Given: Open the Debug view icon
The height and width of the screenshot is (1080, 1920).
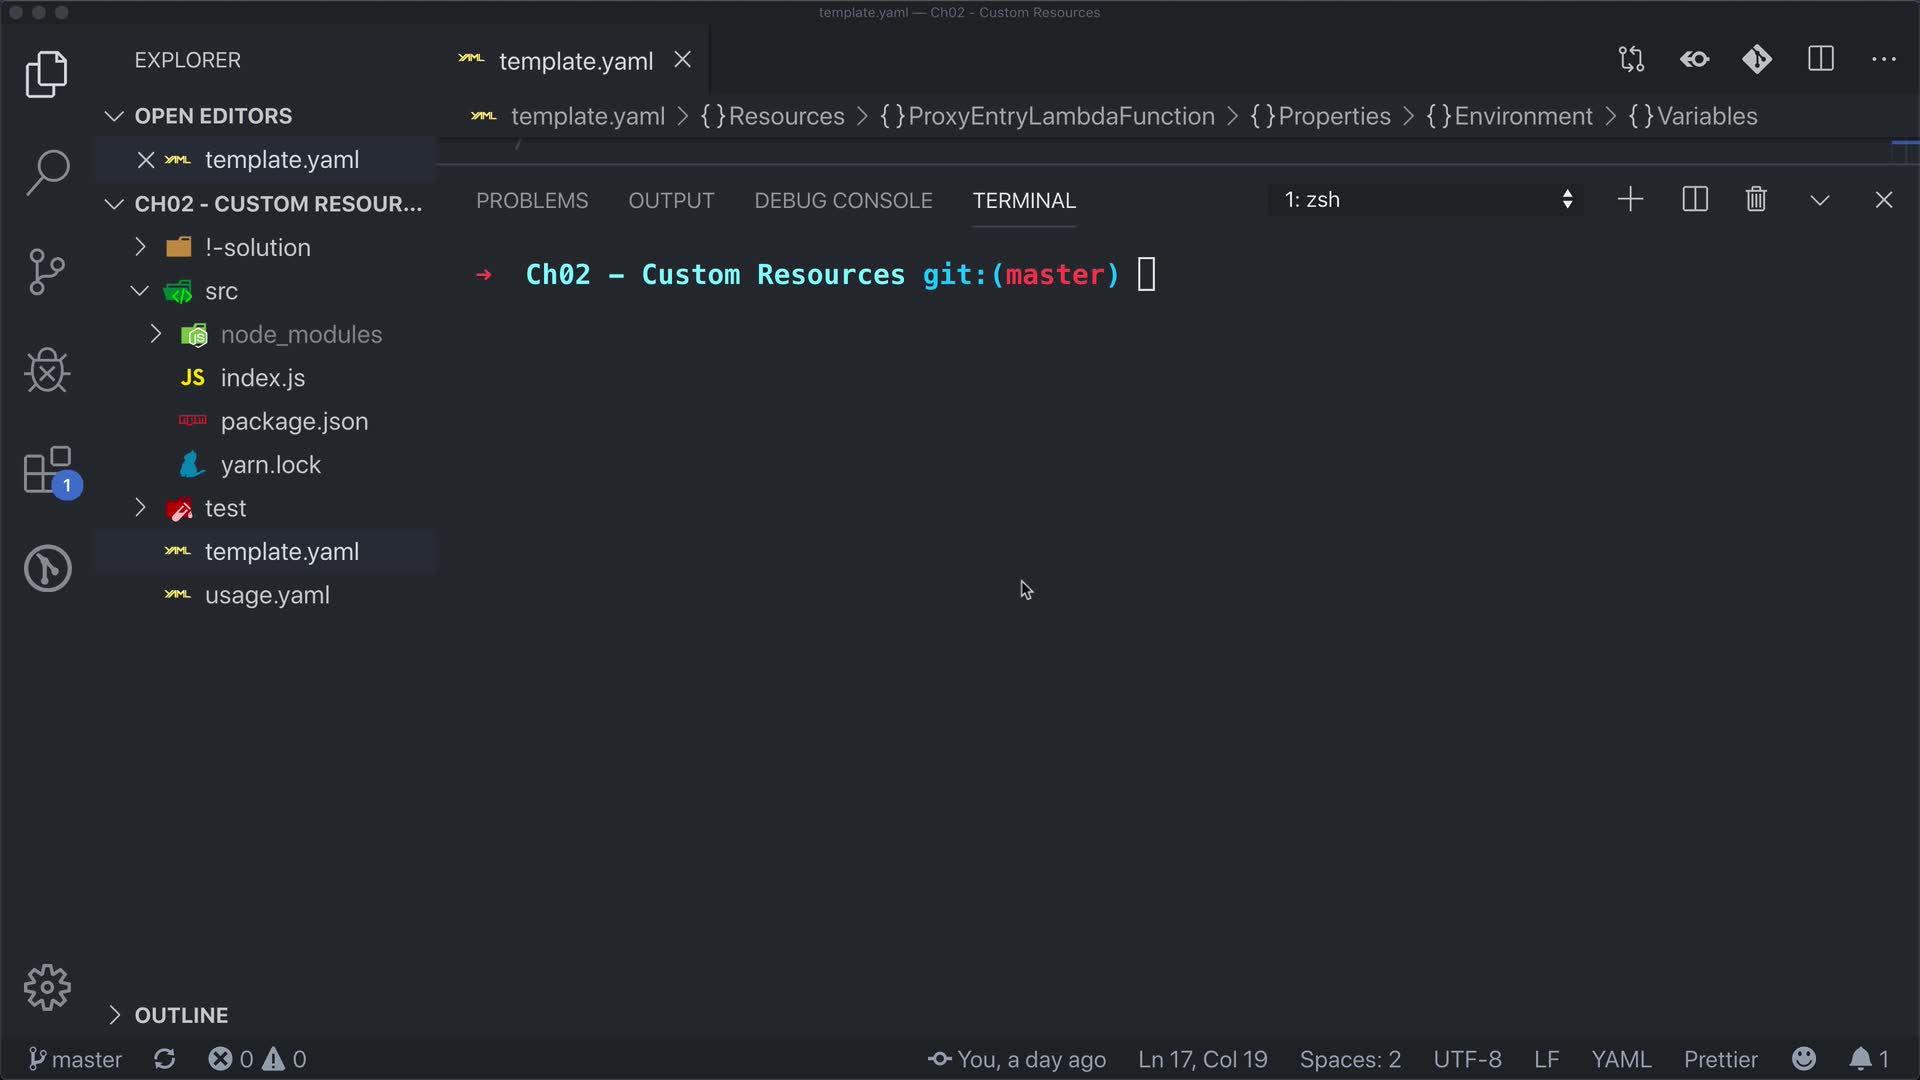Looking at the screenshot, I should 47,371.
